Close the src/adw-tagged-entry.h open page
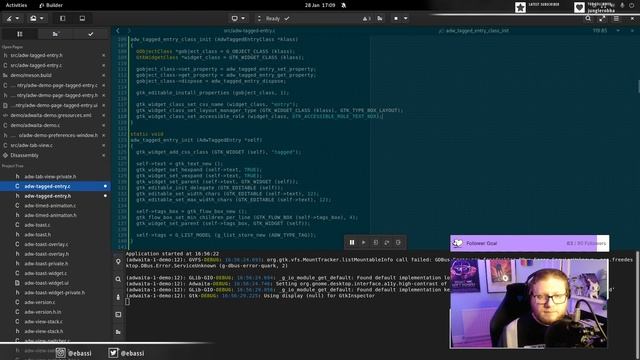640x360 pixels. click(x=104, y=55)
